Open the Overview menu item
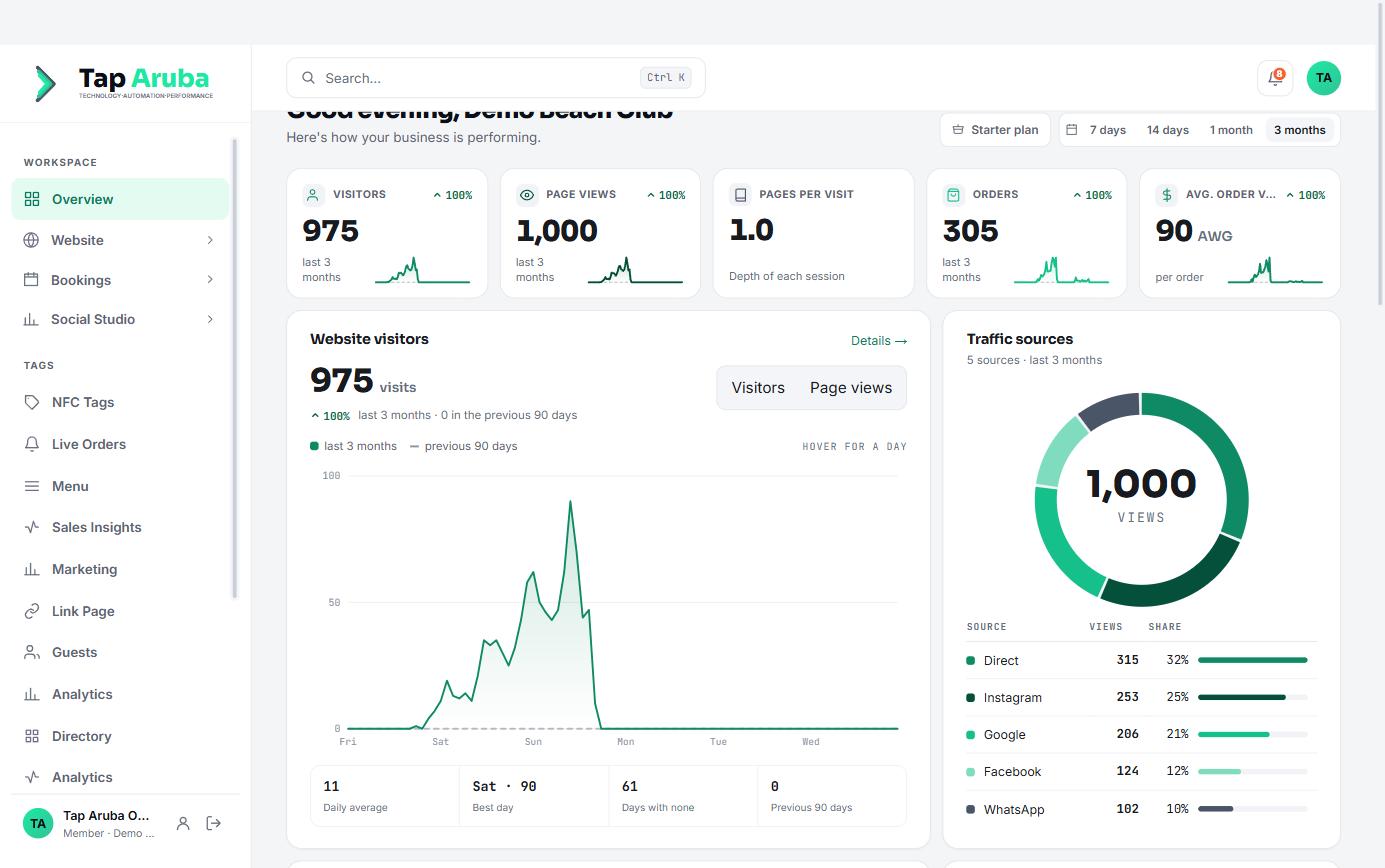The image size is (1385, 868). (x=120, y=199)
